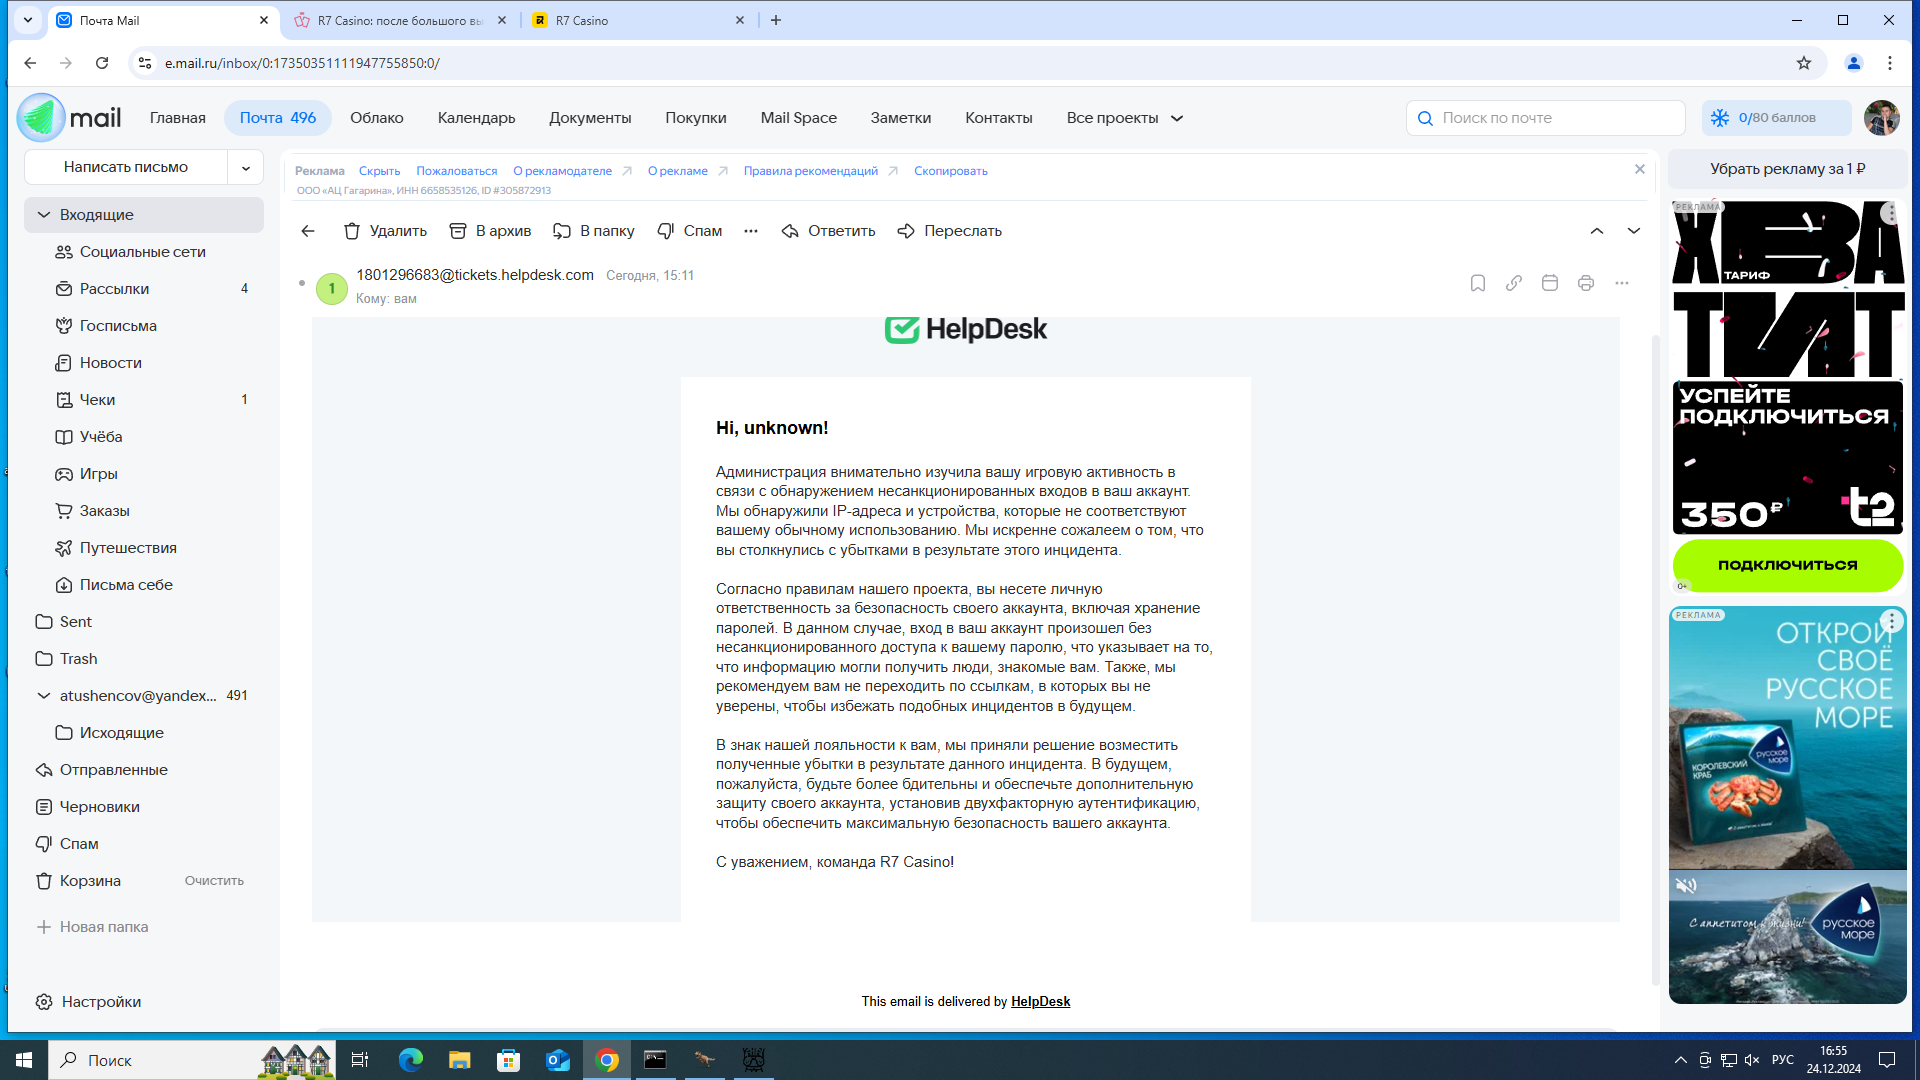The image size is (1920, 1080).
Task: Delete this email
Action: coord(385,231)
